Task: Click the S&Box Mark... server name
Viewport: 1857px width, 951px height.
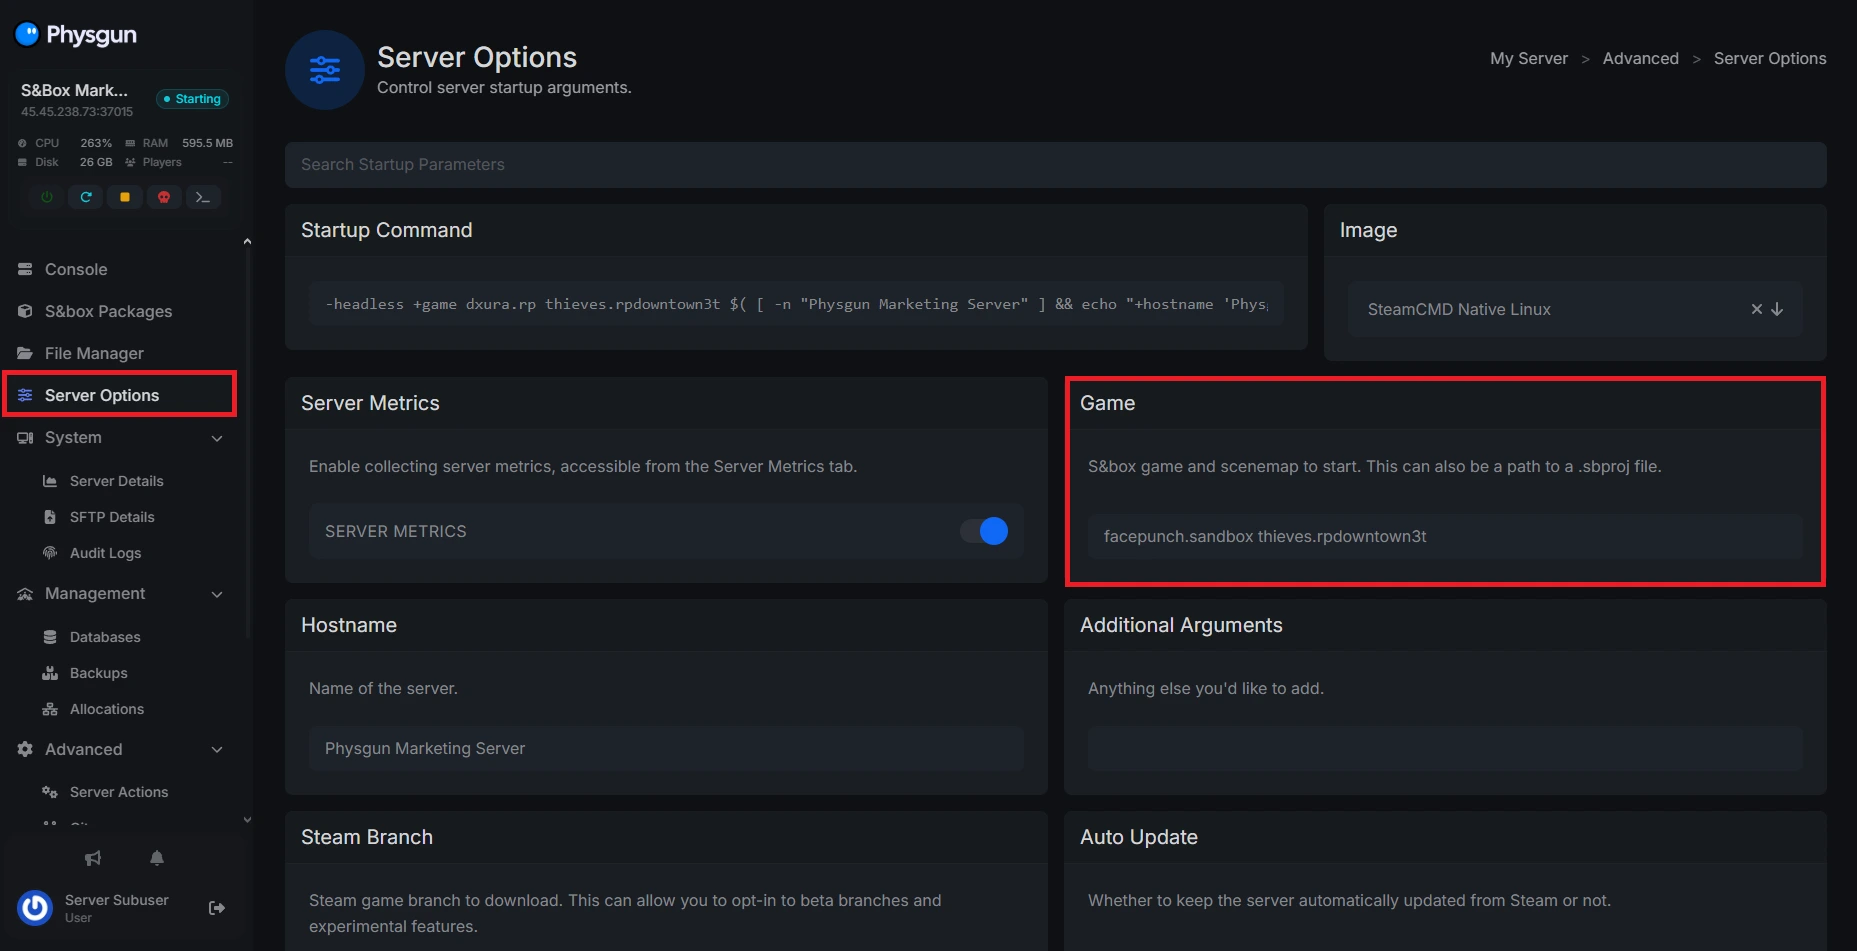Action: 74,90
